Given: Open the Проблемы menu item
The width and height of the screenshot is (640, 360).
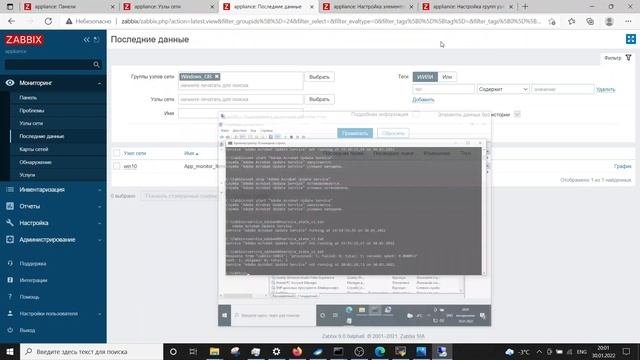Looking at the screenshot, I should 32,111.
